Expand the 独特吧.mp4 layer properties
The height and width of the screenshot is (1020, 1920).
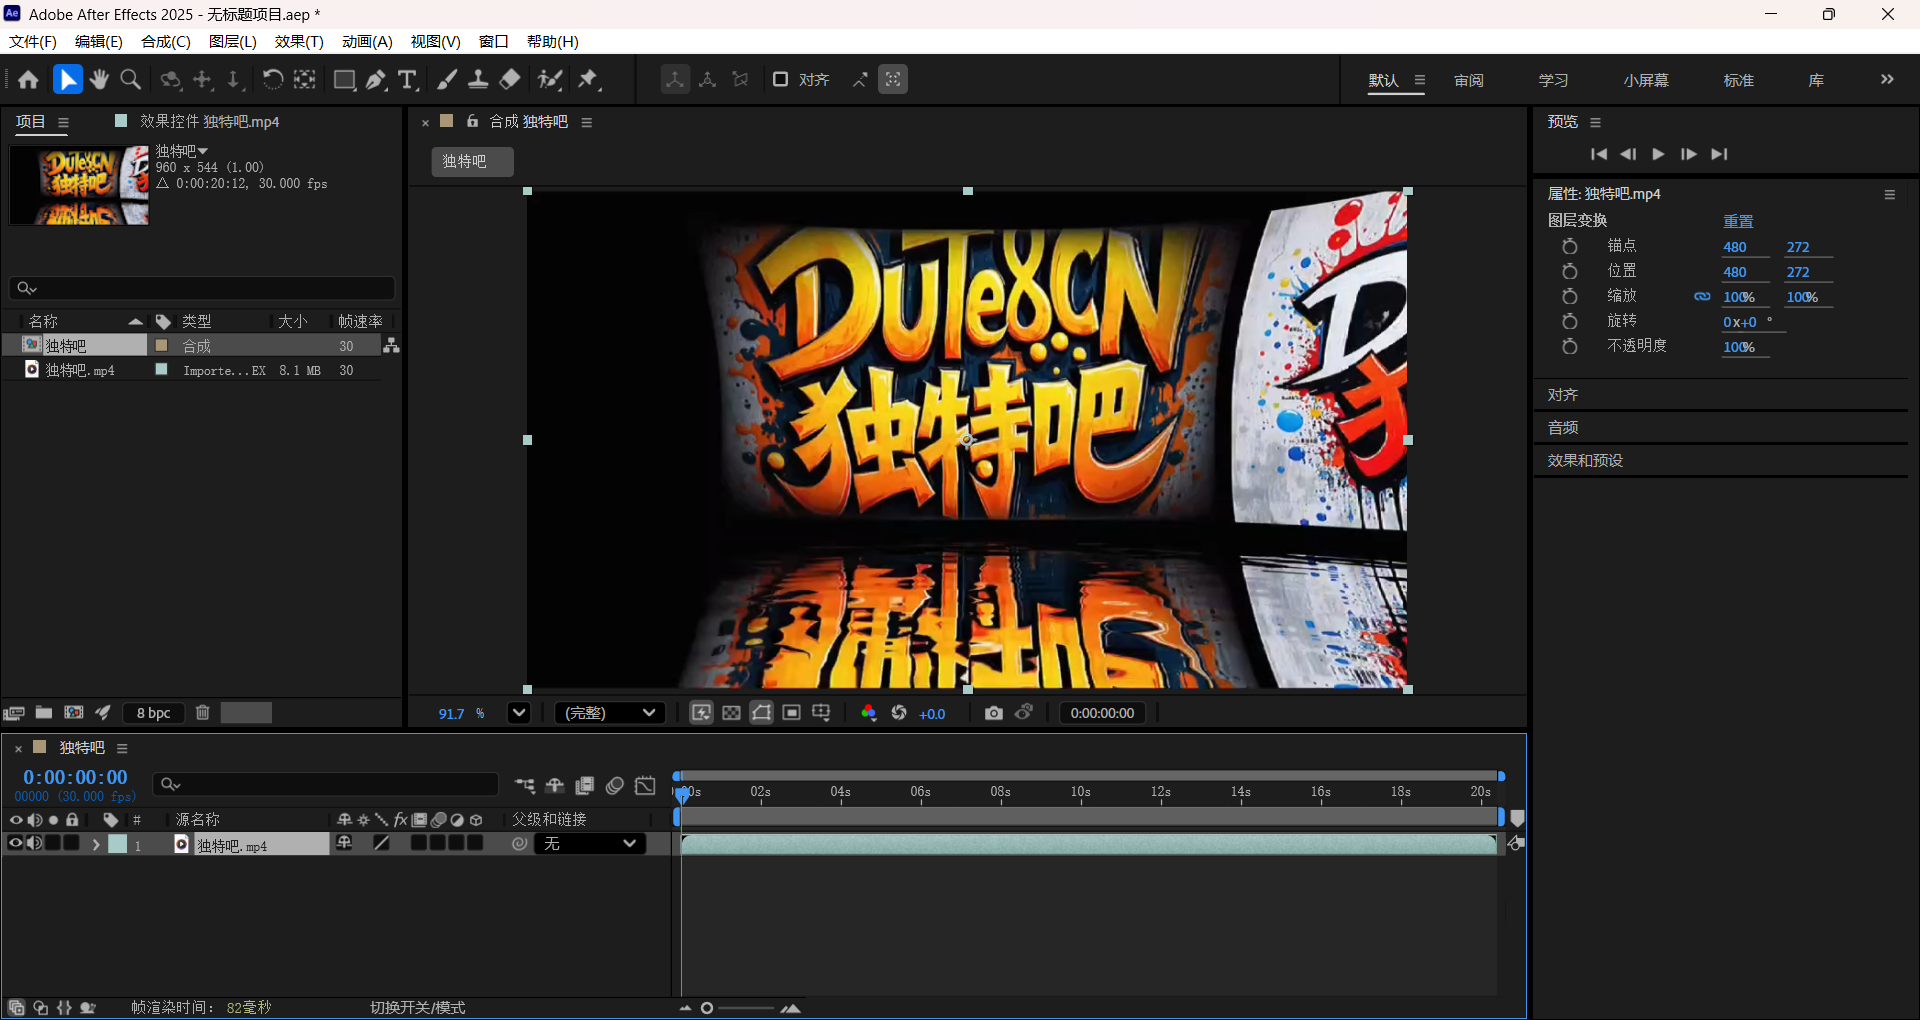(96, 844)
